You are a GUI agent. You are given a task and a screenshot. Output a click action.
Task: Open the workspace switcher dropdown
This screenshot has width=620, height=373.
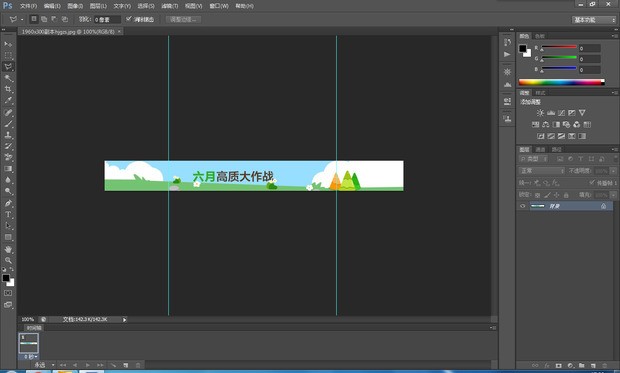pos(594,20)
